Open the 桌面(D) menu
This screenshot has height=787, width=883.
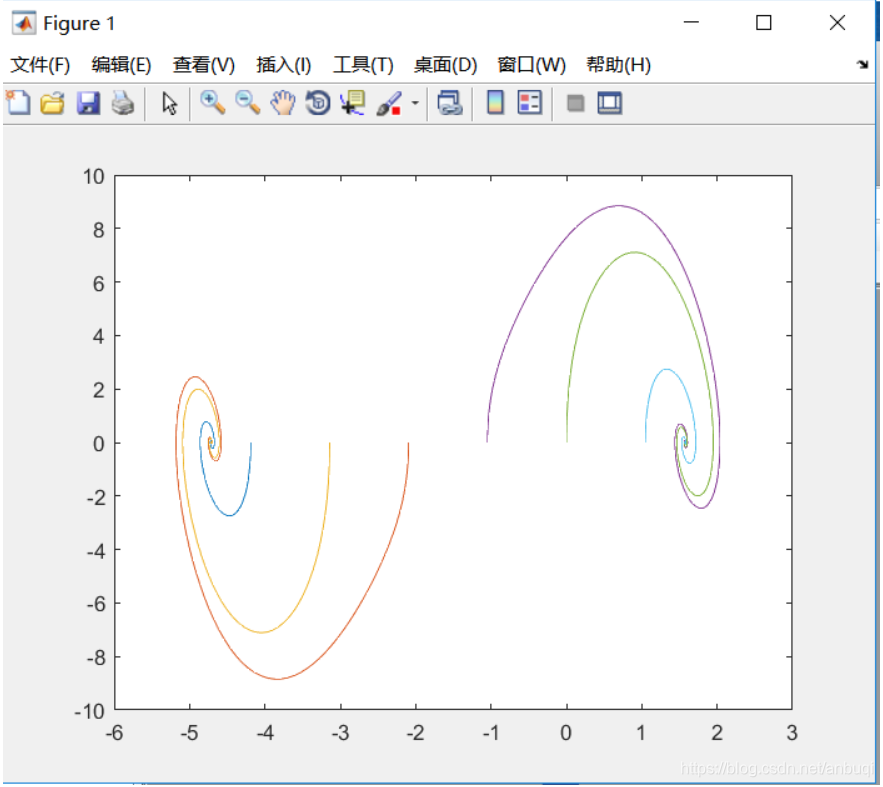click(445, 65)
